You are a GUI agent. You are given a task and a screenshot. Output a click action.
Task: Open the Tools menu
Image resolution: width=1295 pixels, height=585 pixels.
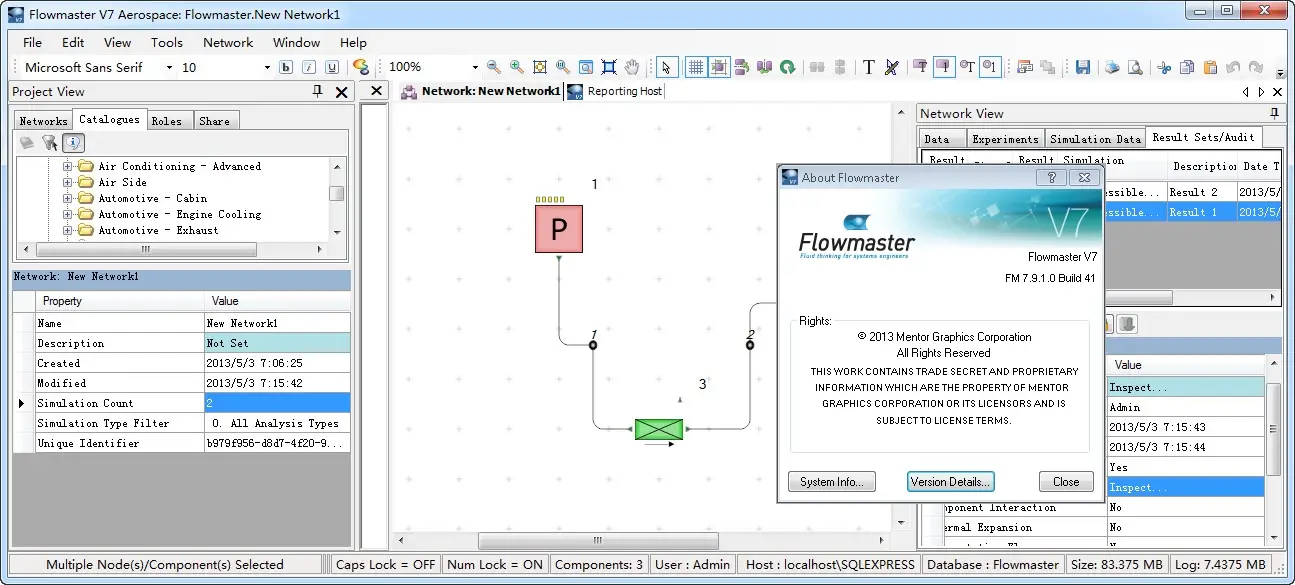167,42
